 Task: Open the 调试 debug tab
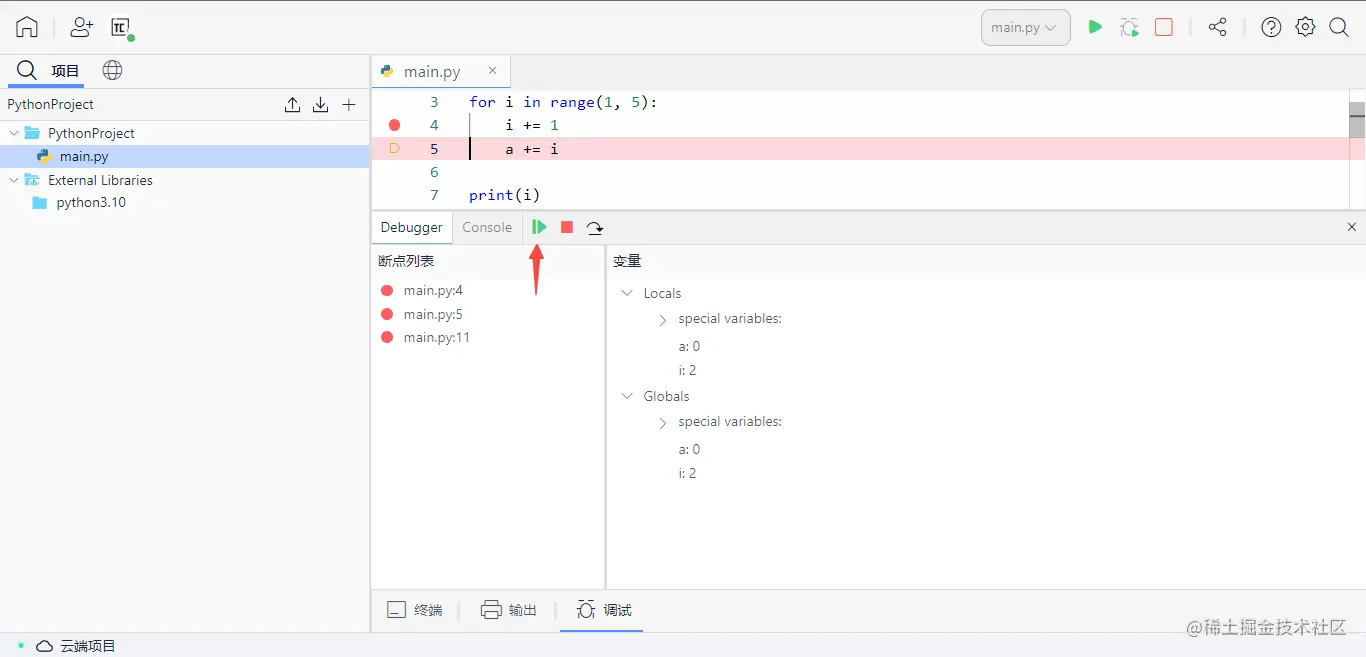(x=604, y=610)
